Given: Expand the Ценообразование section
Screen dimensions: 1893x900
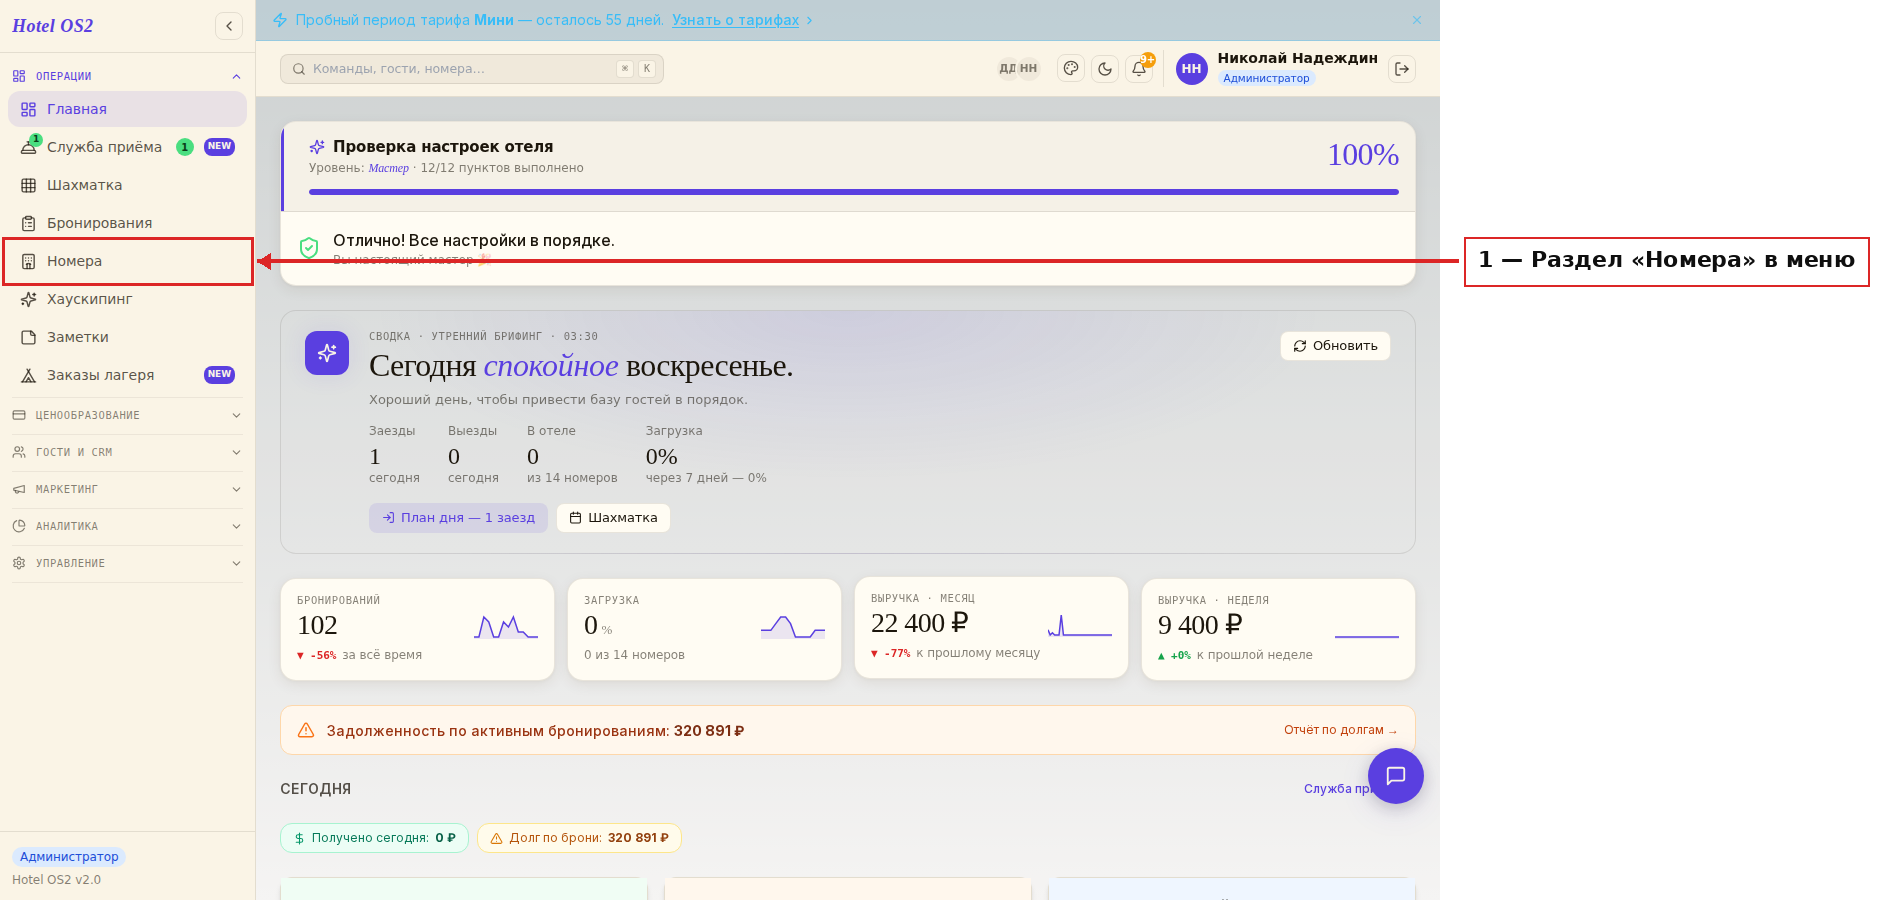Looking at the screenshot, I should point(127,415).
